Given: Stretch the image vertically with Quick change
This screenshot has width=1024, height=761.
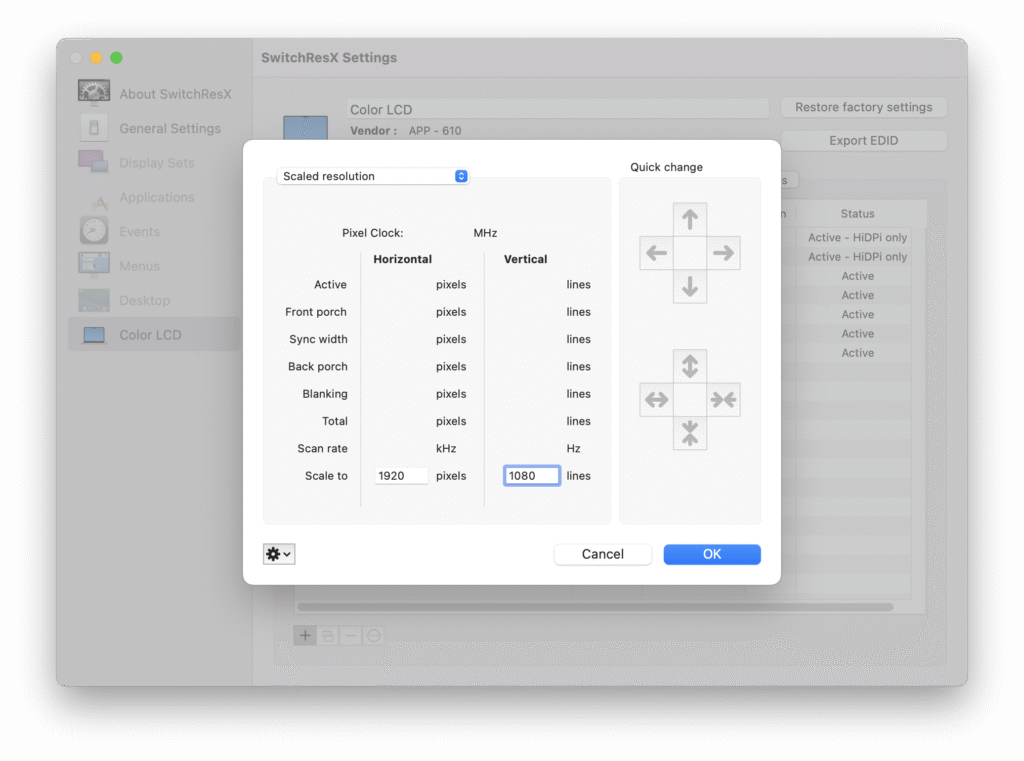Looking at the screenshot, I should tap(690, 366).
